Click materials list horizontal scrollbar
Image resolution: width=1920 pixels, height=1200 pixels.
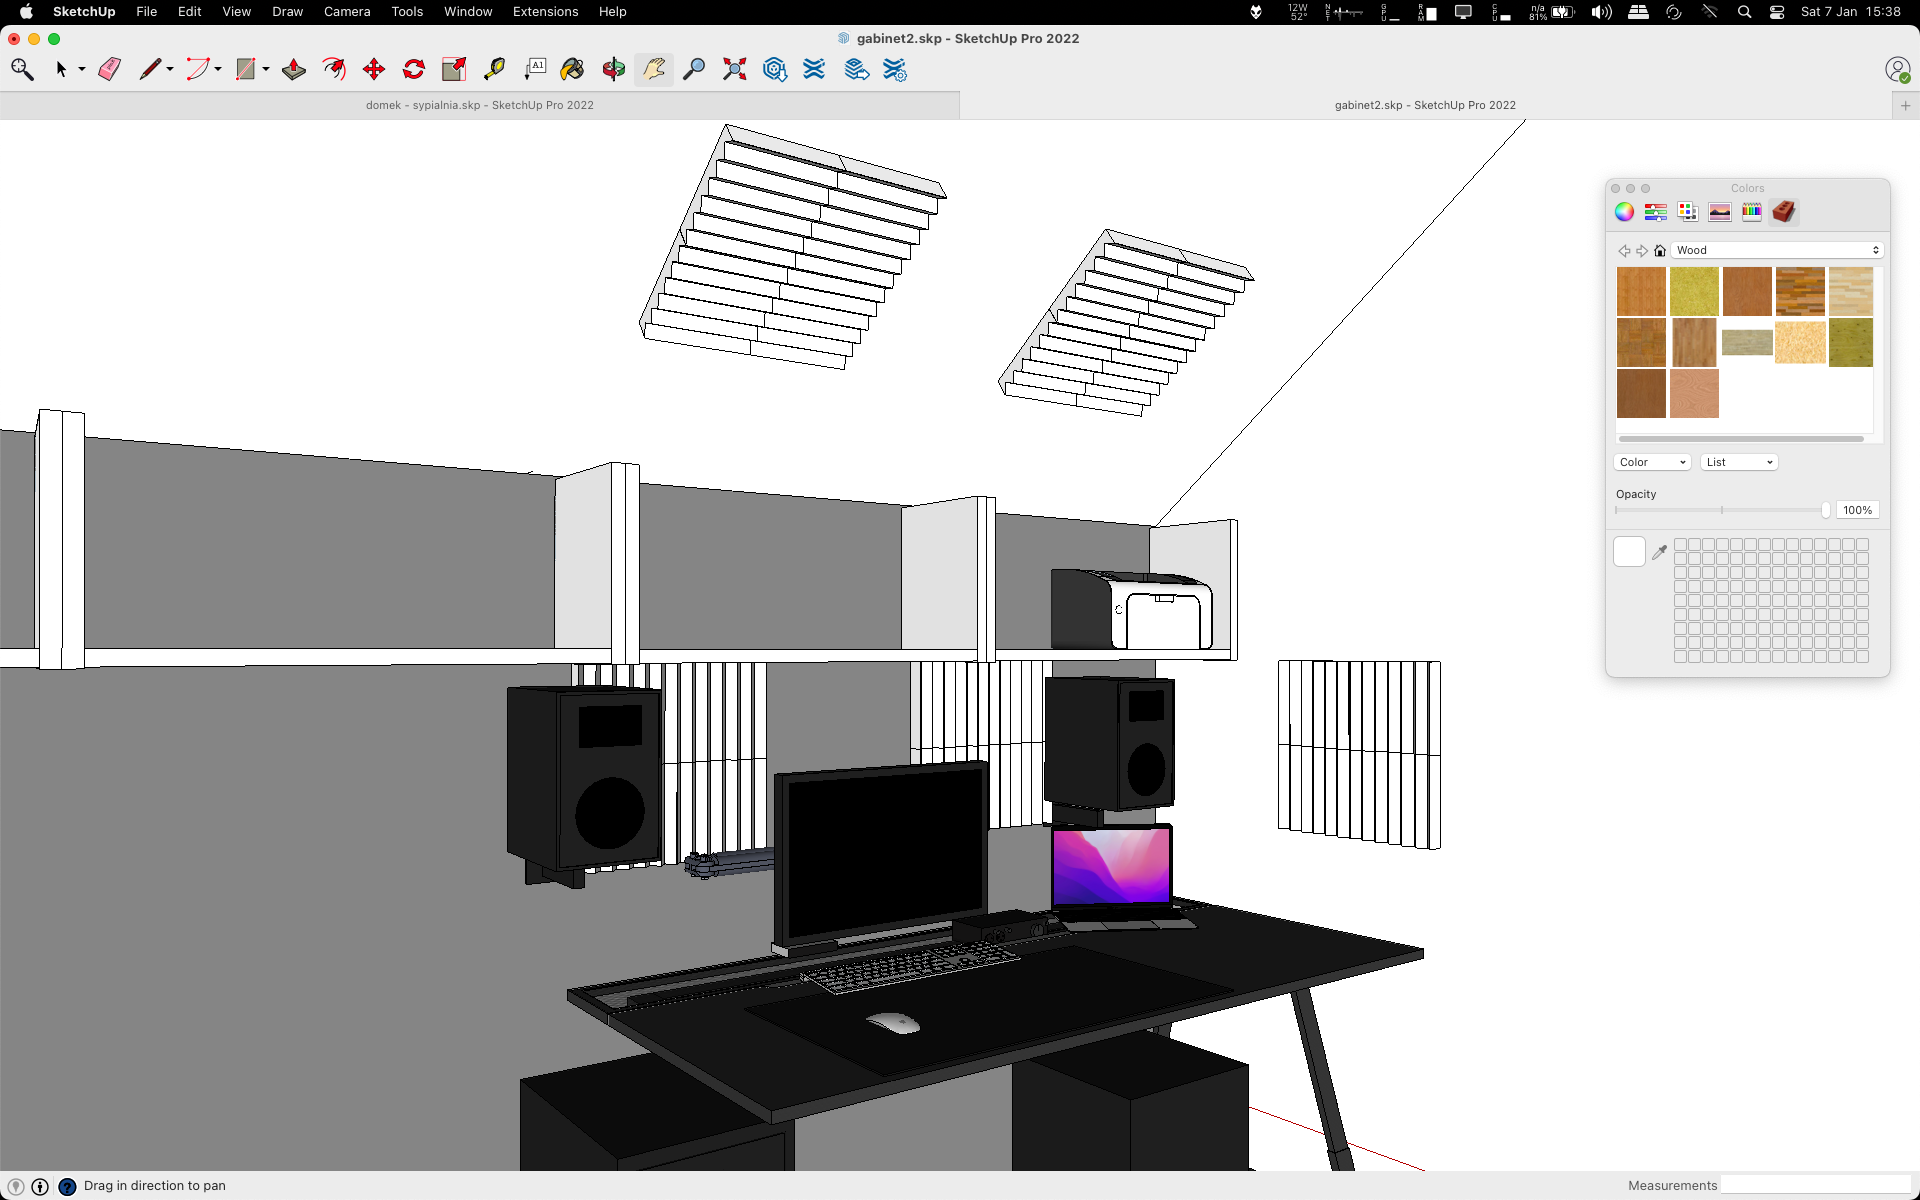1741,438
